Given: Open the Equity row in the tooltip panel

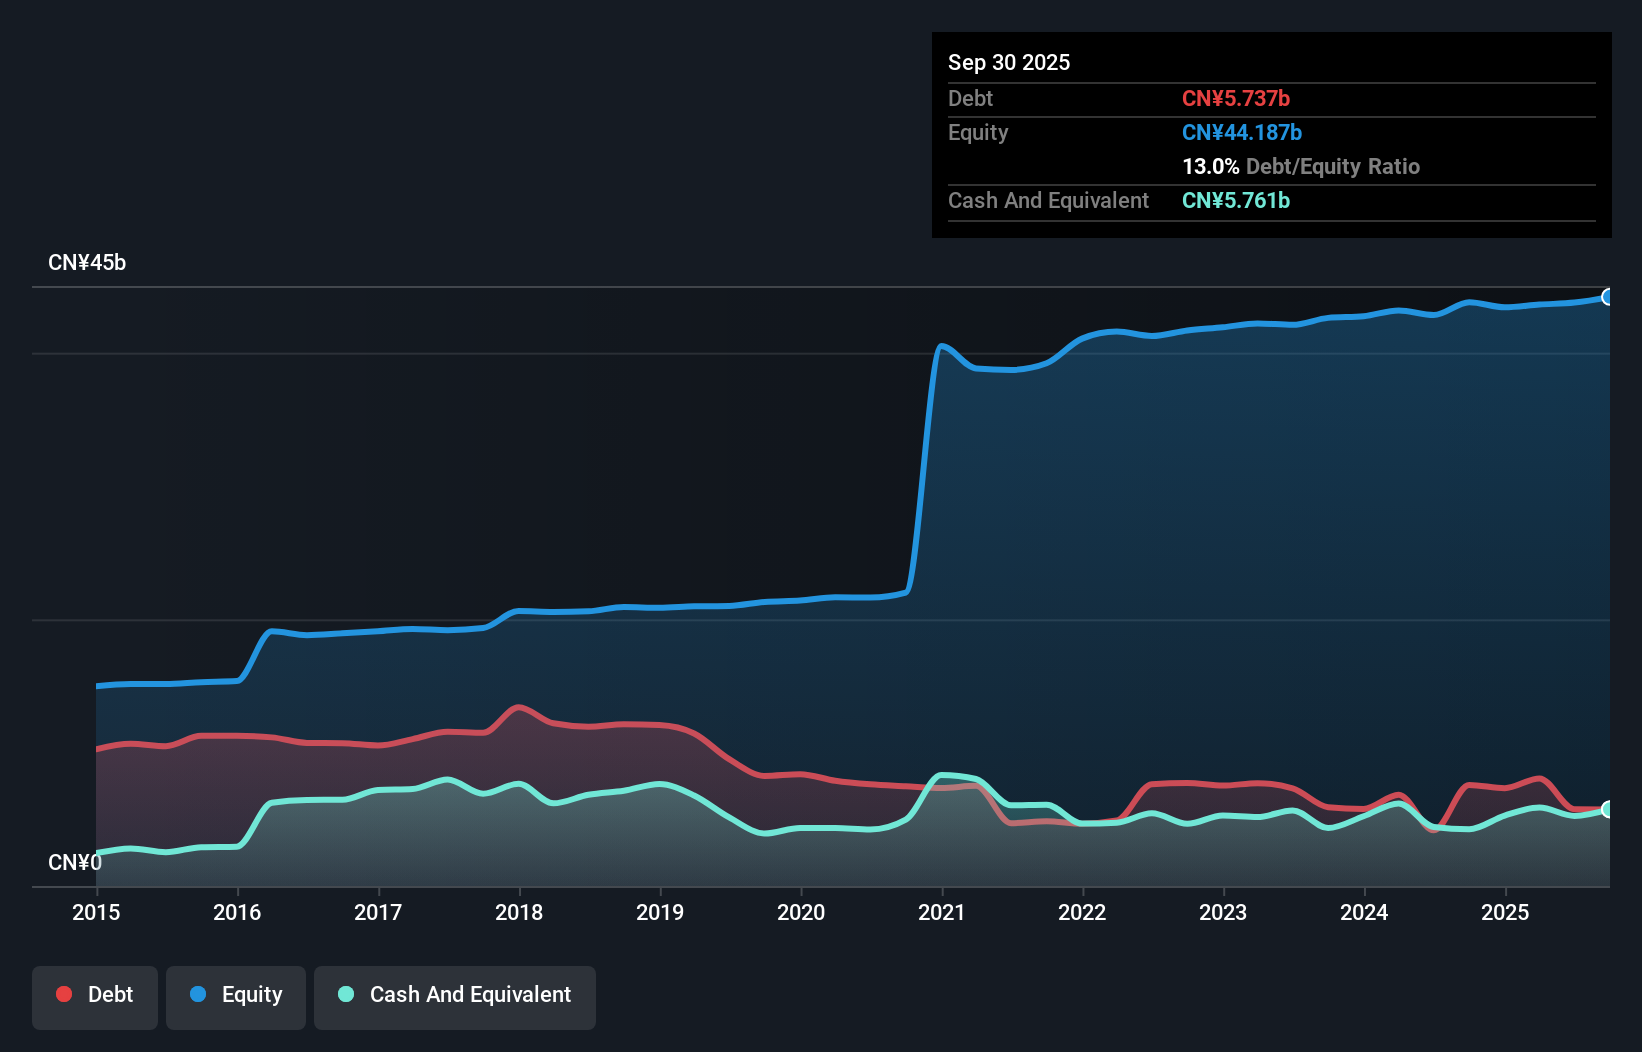Looking at the screenshot, I should (x=978, y=132).
